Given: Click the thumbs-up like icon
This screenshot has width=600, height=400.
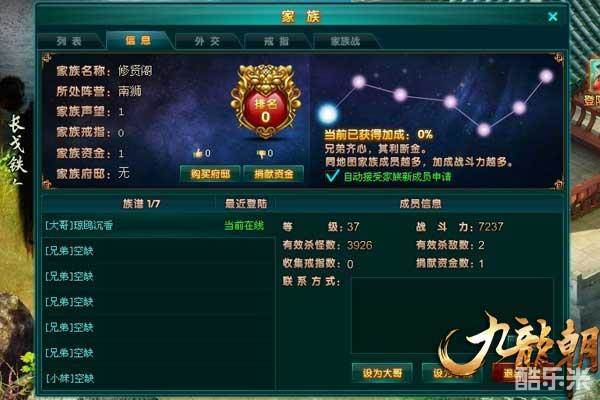Looking at the screenshot, I should [x=198, y=153].
